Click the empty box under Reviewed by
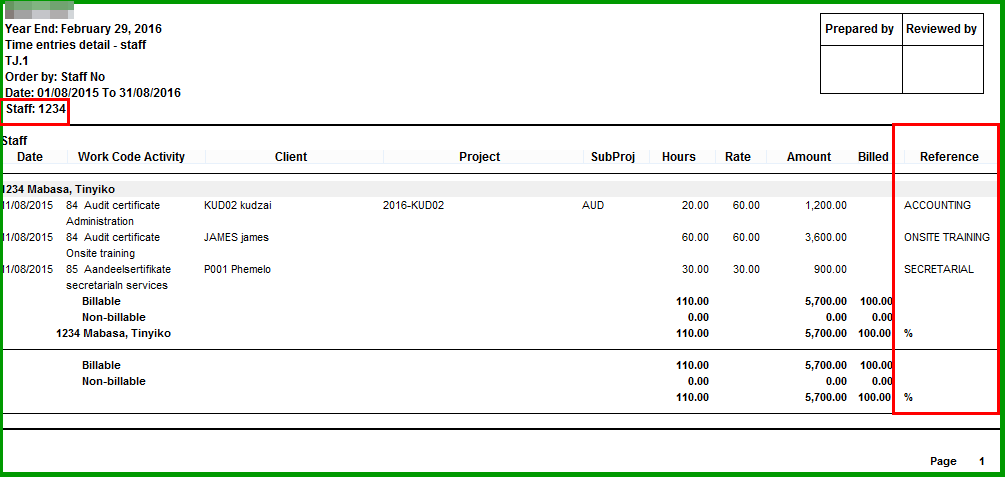Image resolution: width=1005 pixels, height=477 pixels. [942, 69]
